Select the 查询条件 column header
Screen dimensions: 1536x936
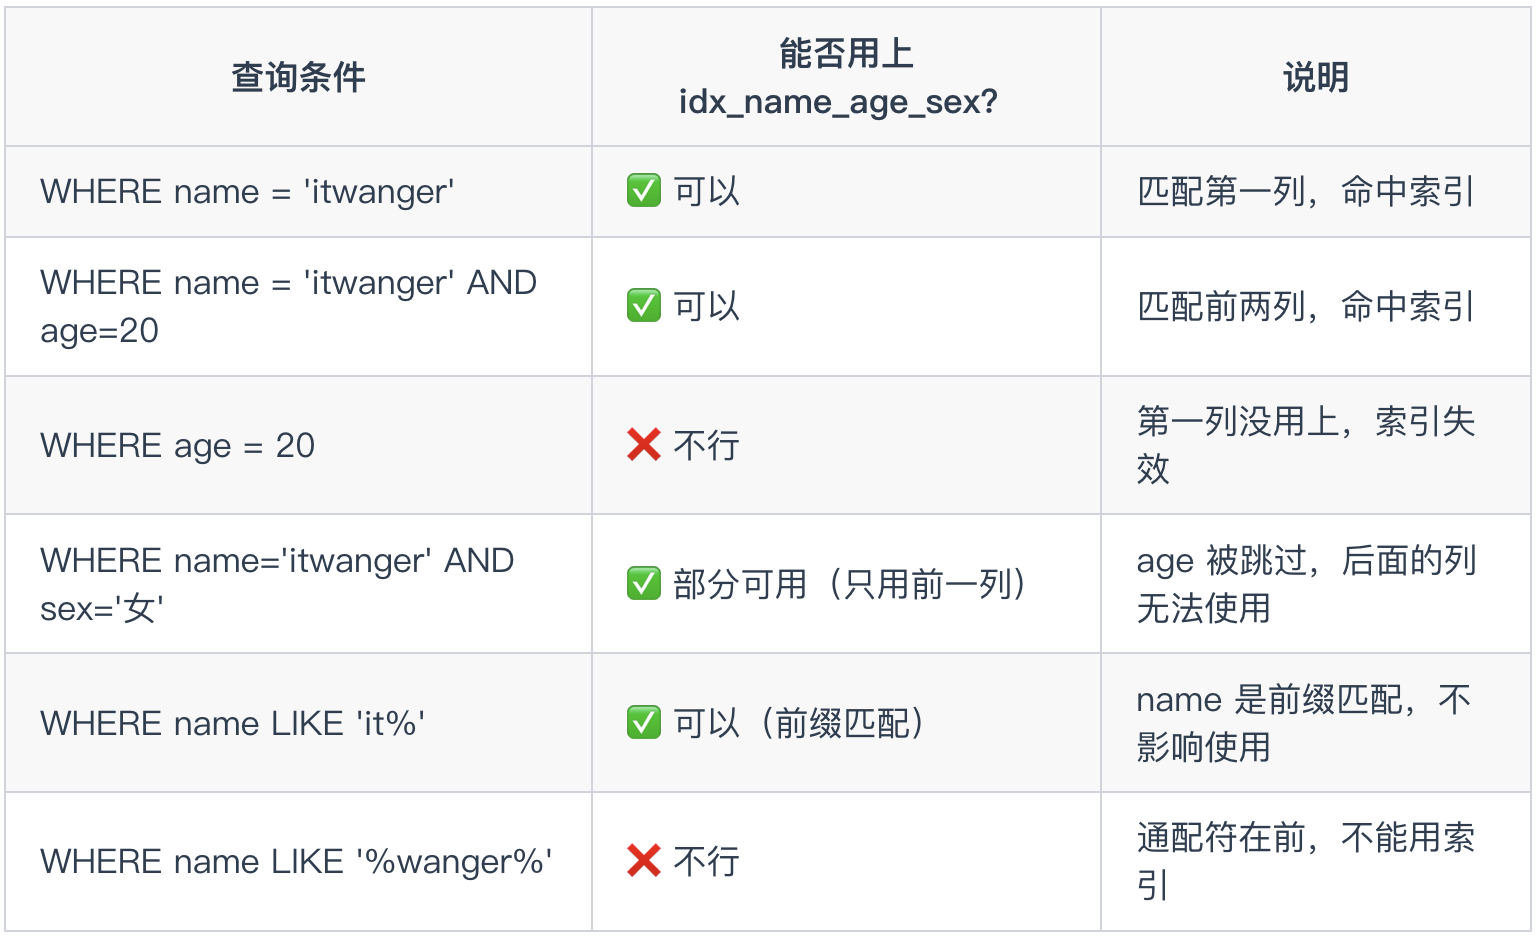298,77
